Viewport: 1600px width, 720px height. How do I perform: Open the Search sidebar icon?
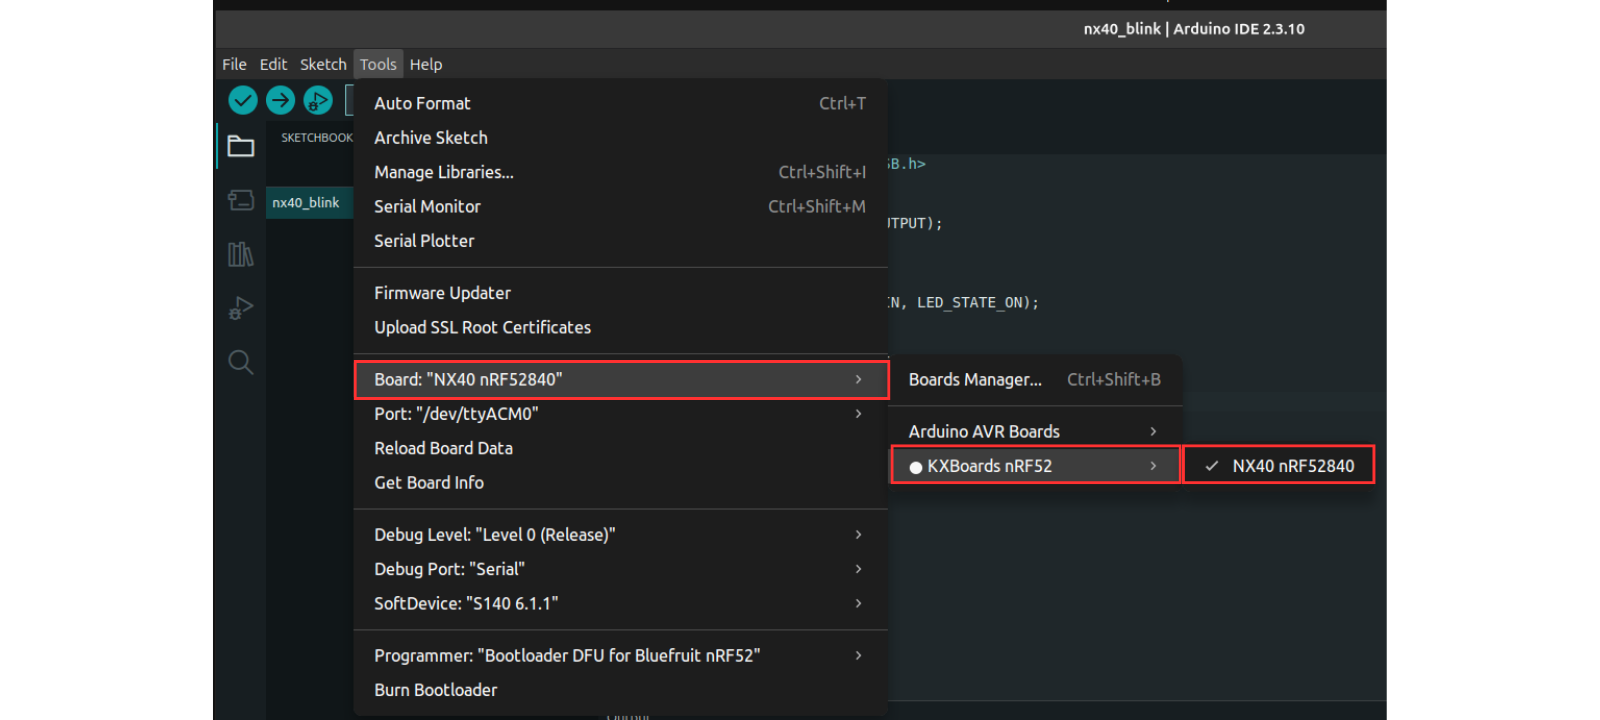pyautogui.click(x=241, y=362)
